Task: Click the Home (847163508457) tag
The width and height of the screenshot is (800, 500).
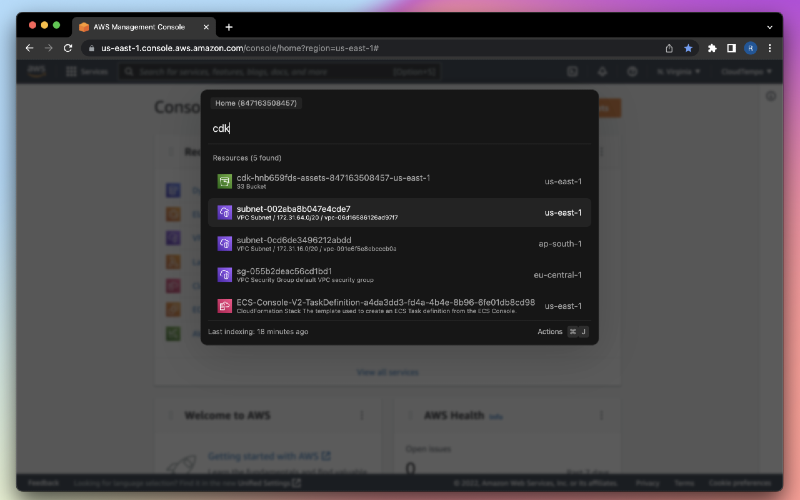Action: pyautogui.click(x=256, y=103)
